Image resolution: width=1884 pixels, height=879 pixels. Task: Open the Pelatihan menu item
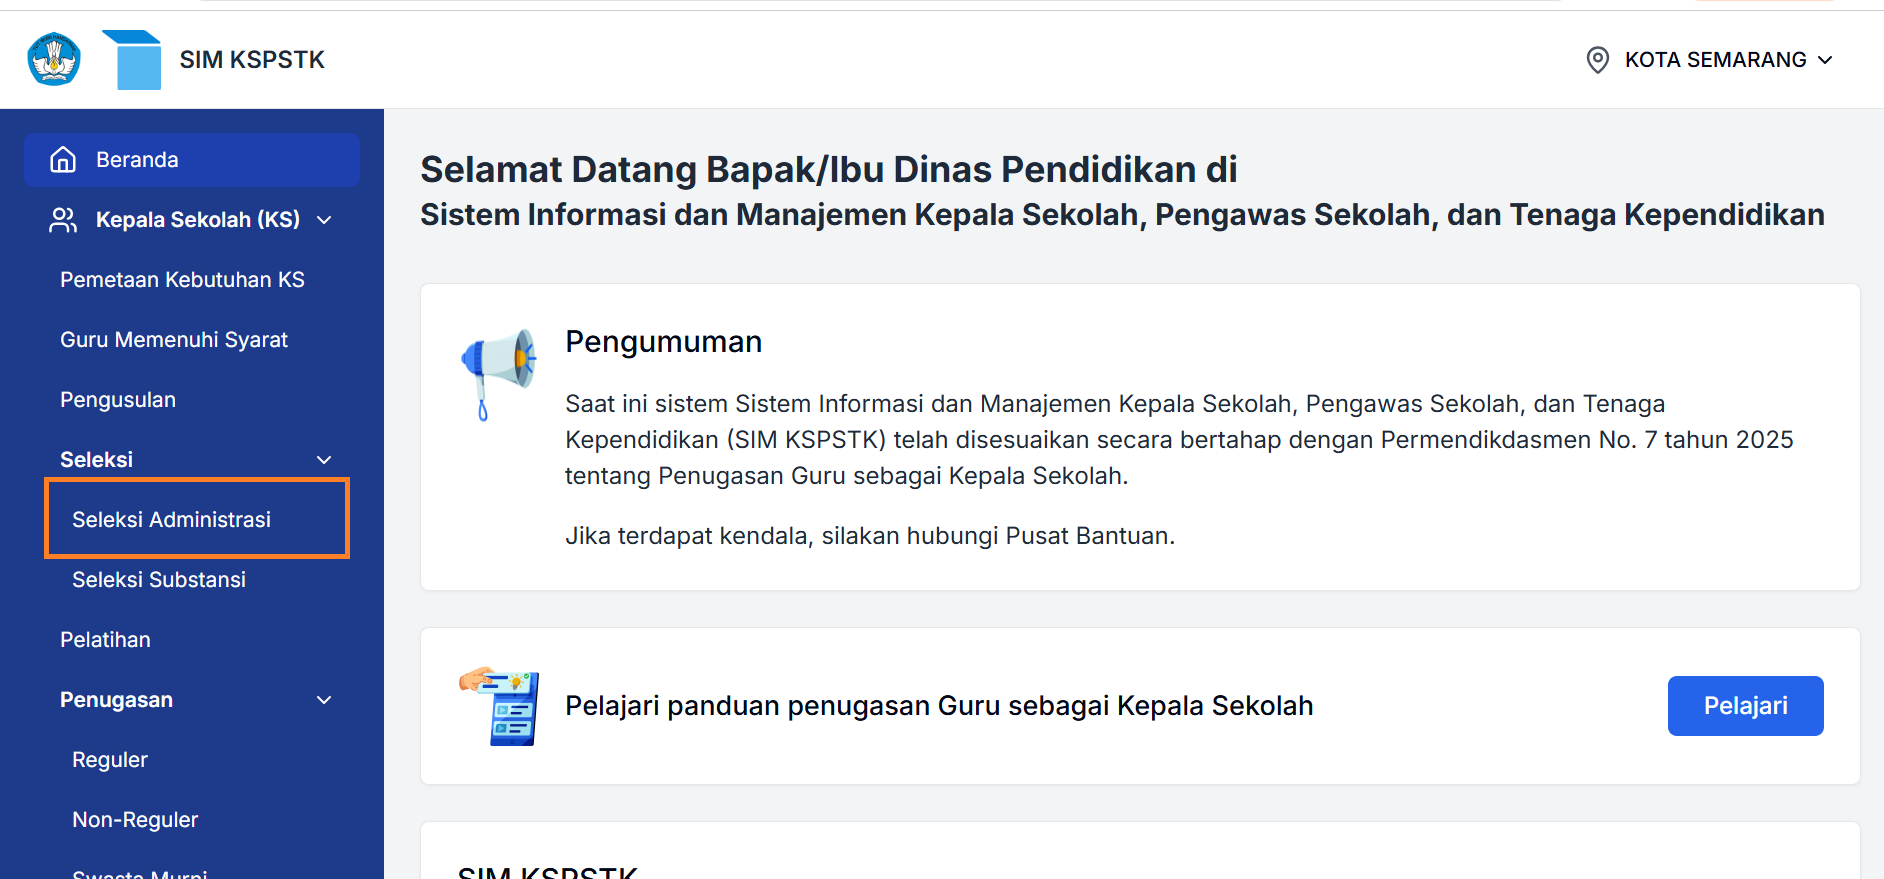pyautogui.click(x=105, y=640)
